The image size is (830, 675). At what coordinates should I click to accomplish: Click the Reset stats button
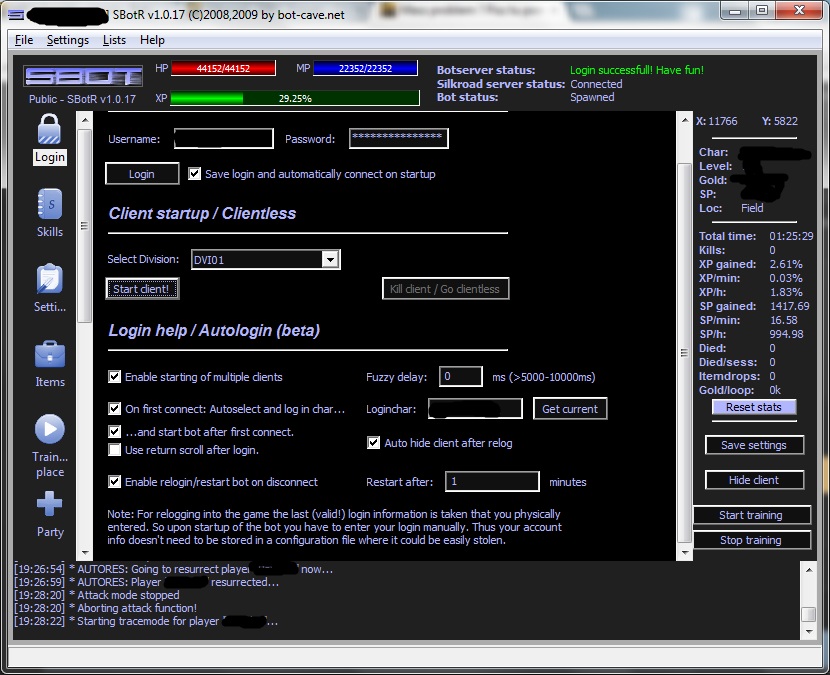point(754,407)
